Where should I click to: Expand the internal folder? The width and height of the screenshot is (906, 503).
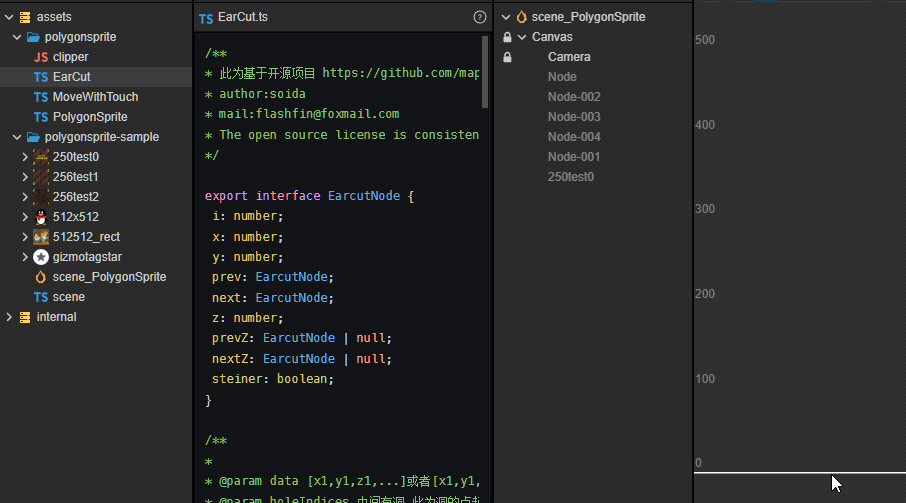point(9,317)
